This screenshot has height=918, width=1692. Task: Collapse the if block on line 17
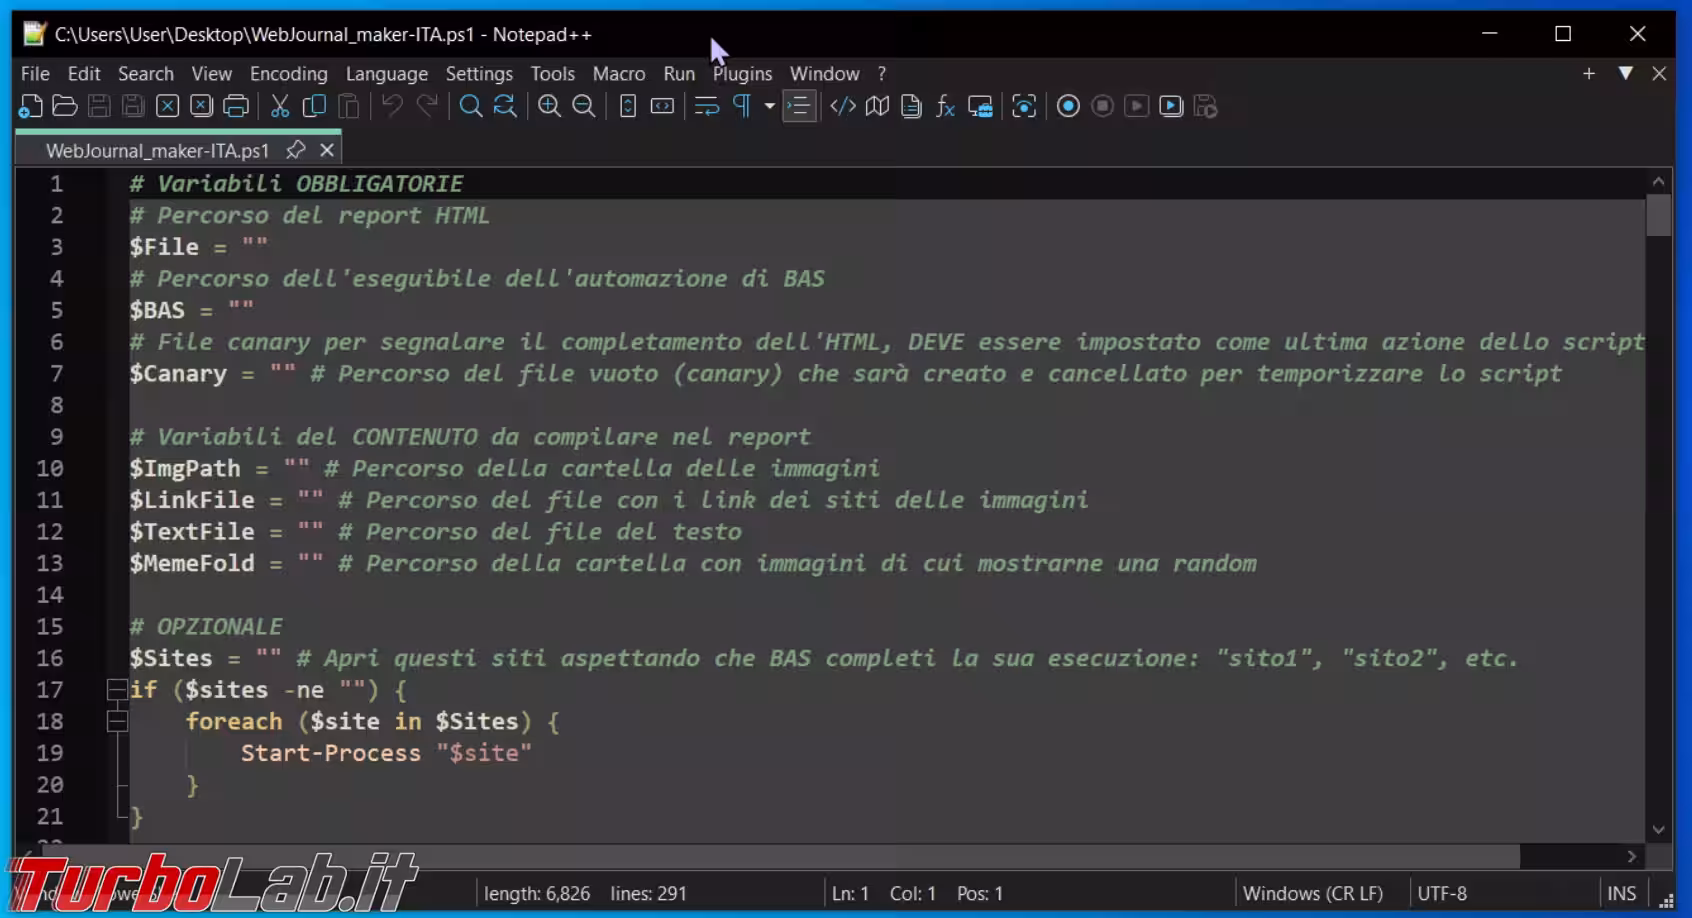click(117, 689)
